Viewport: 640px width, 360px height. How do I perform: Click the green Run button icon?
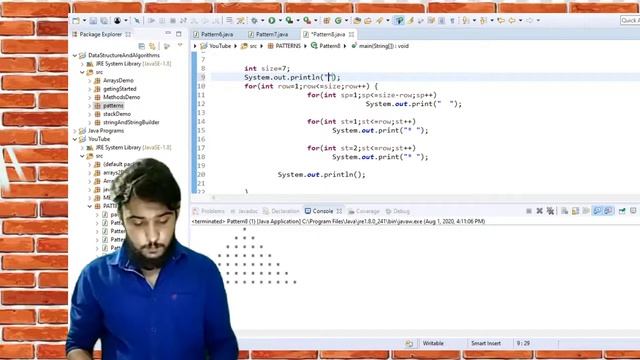[x=271, y=20]
